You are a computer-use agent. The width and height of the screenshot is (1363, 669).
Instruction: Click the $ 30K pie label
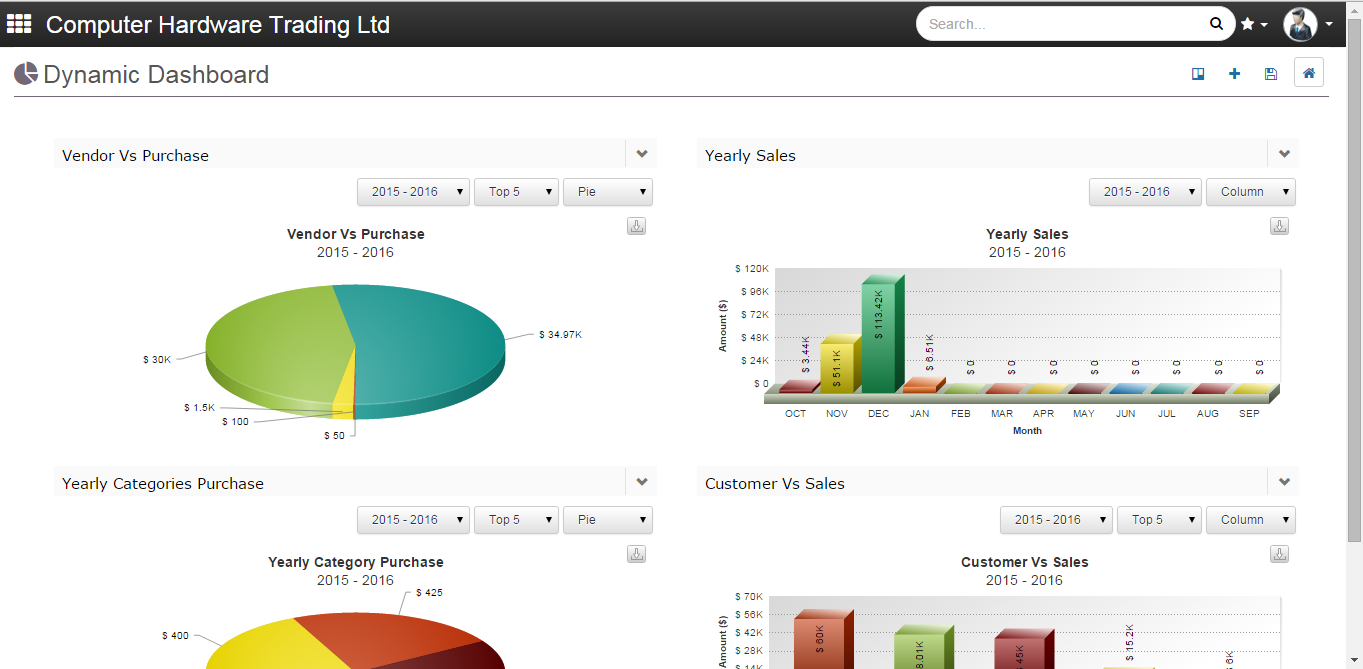point(157,359)
